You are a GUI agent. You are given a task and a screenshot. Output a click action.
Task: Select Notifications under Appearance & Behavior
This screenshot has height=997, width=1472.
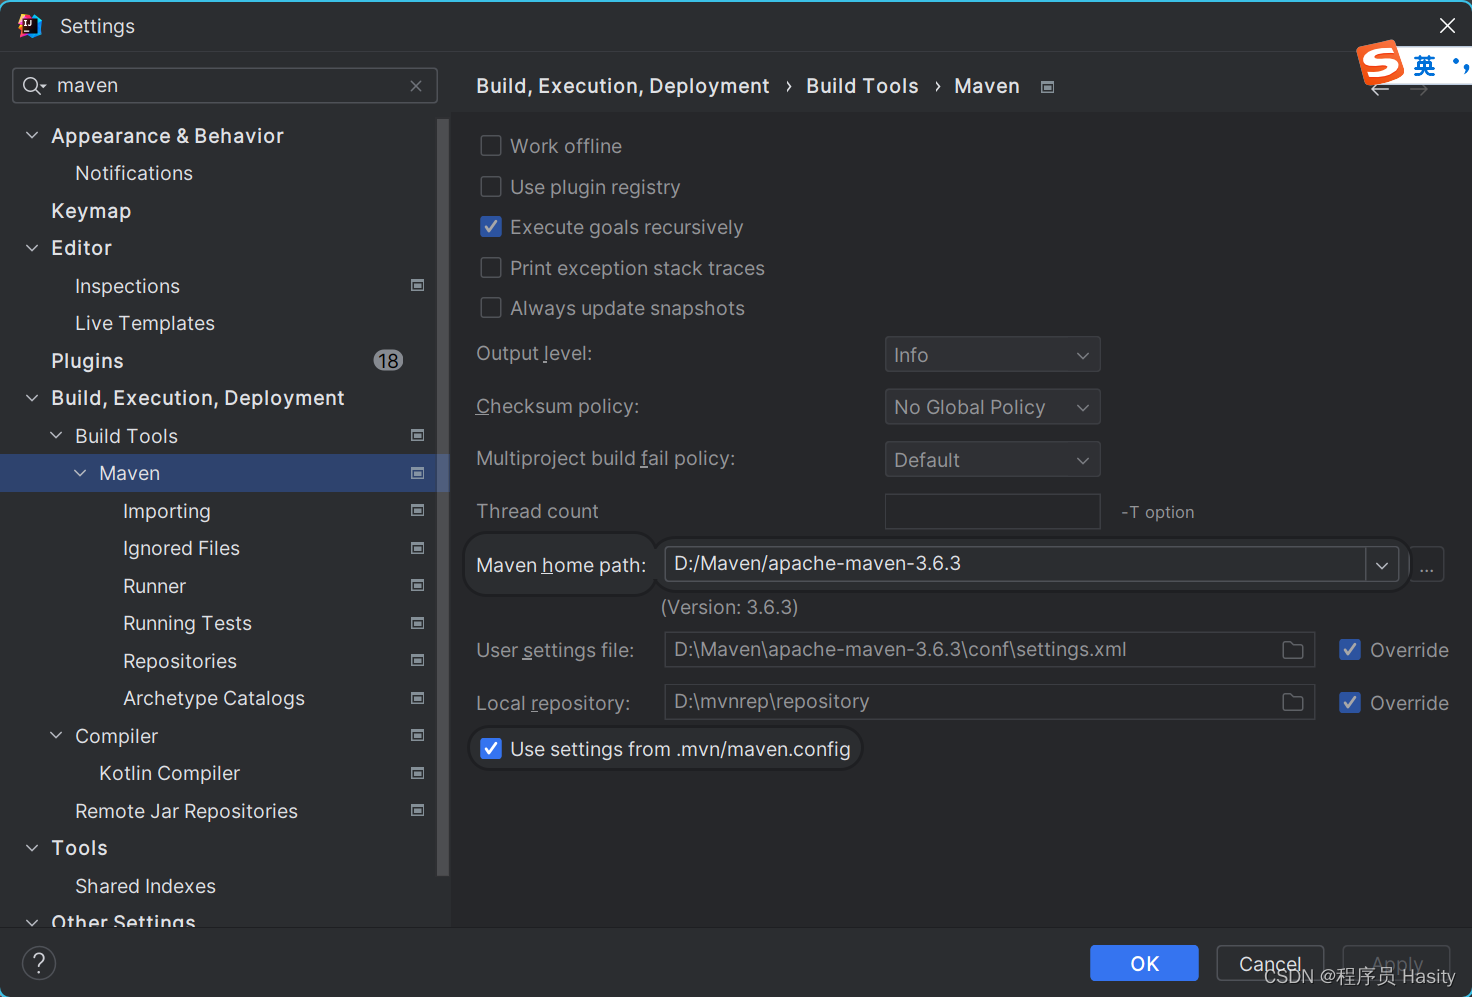point(134,173)
